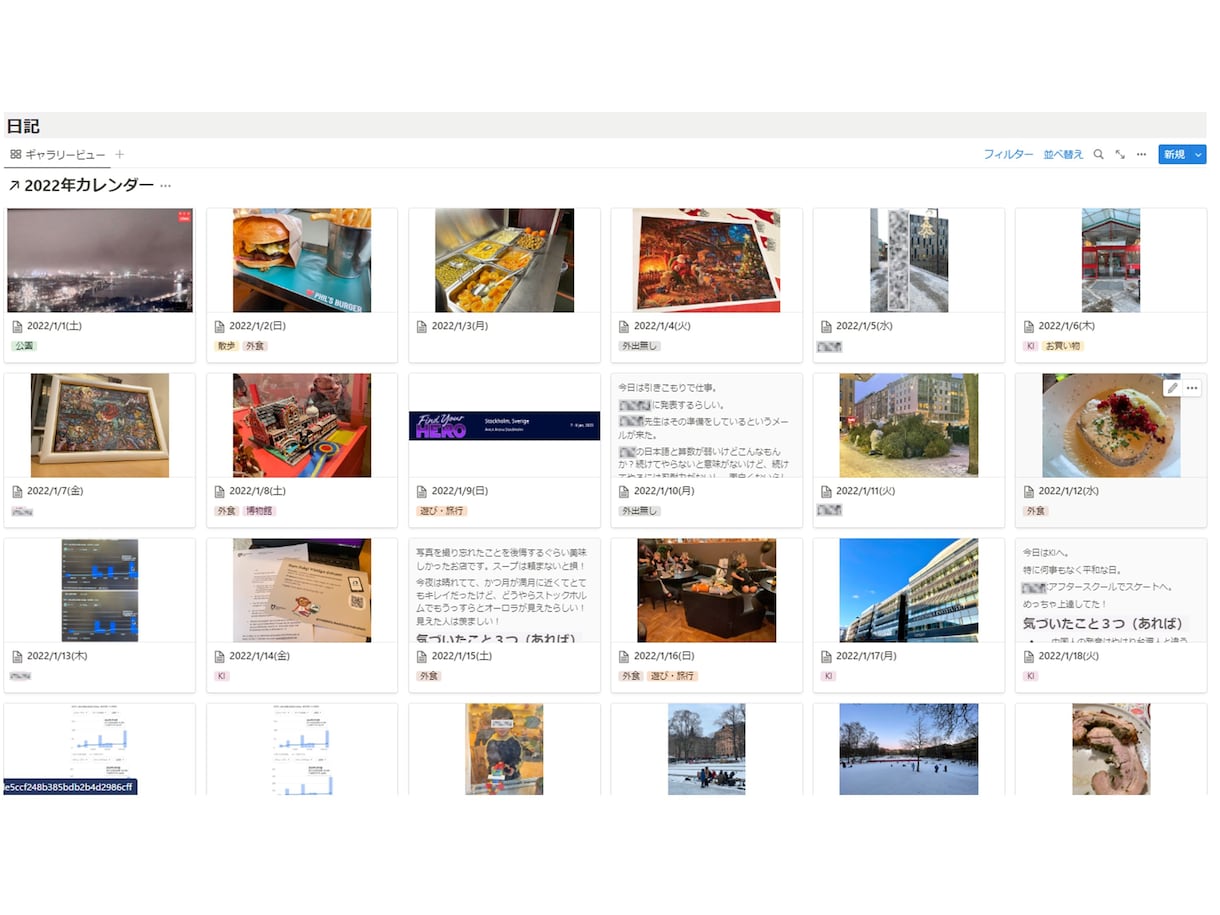Open Christmas tree pile photo 2022/1/11(火)
Screen dimensions: 1220x915
point(909,425)
